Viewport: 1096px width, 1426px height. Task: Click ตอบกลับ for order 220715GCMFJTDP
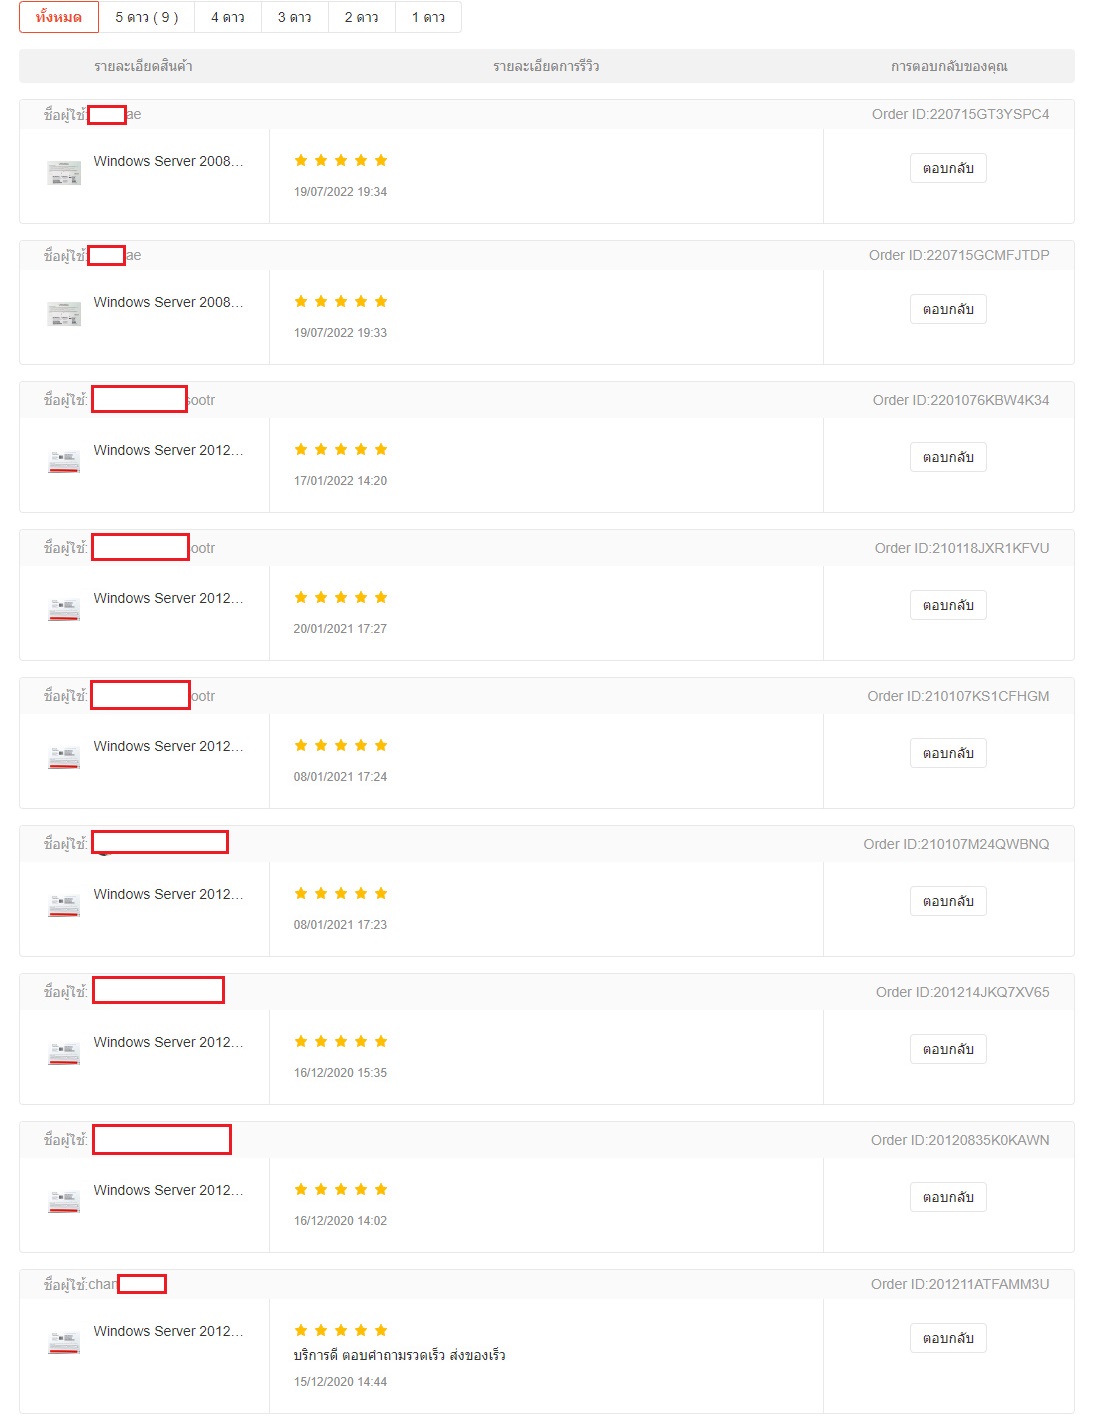pos(948,309)
